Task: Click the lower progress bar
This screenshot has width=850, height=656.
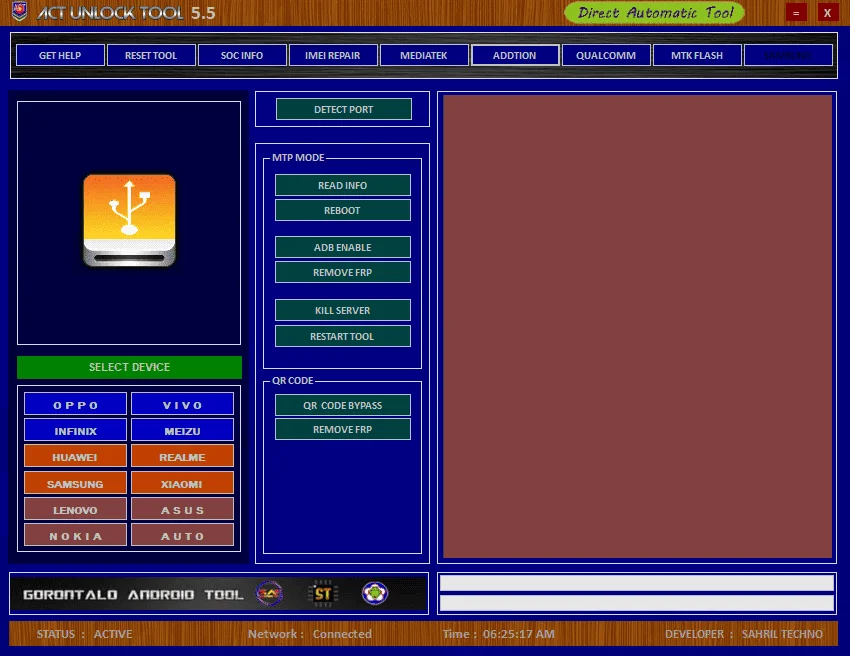Action: point(636,603)
